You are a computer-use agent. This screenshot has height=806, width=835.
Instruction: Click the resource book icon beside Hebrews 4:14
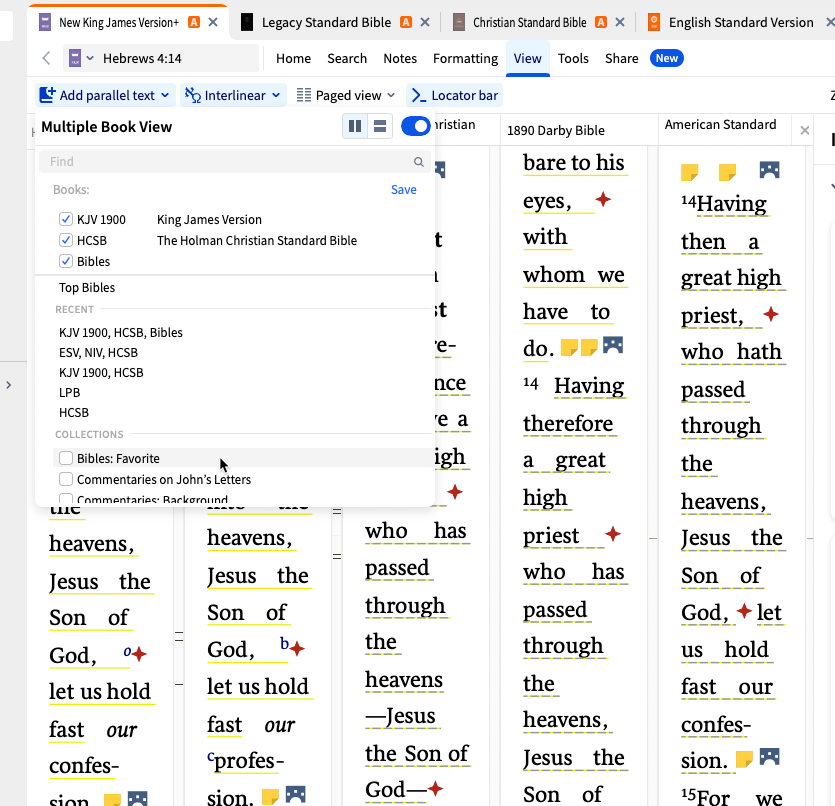pyautogui.click(x=75, y=58)
